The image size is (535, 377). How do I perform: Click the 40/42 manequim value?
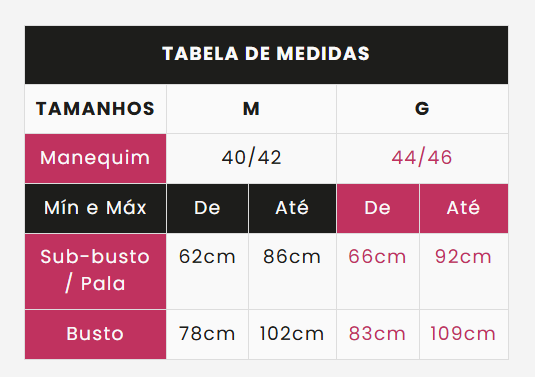[x=251, y=158]
